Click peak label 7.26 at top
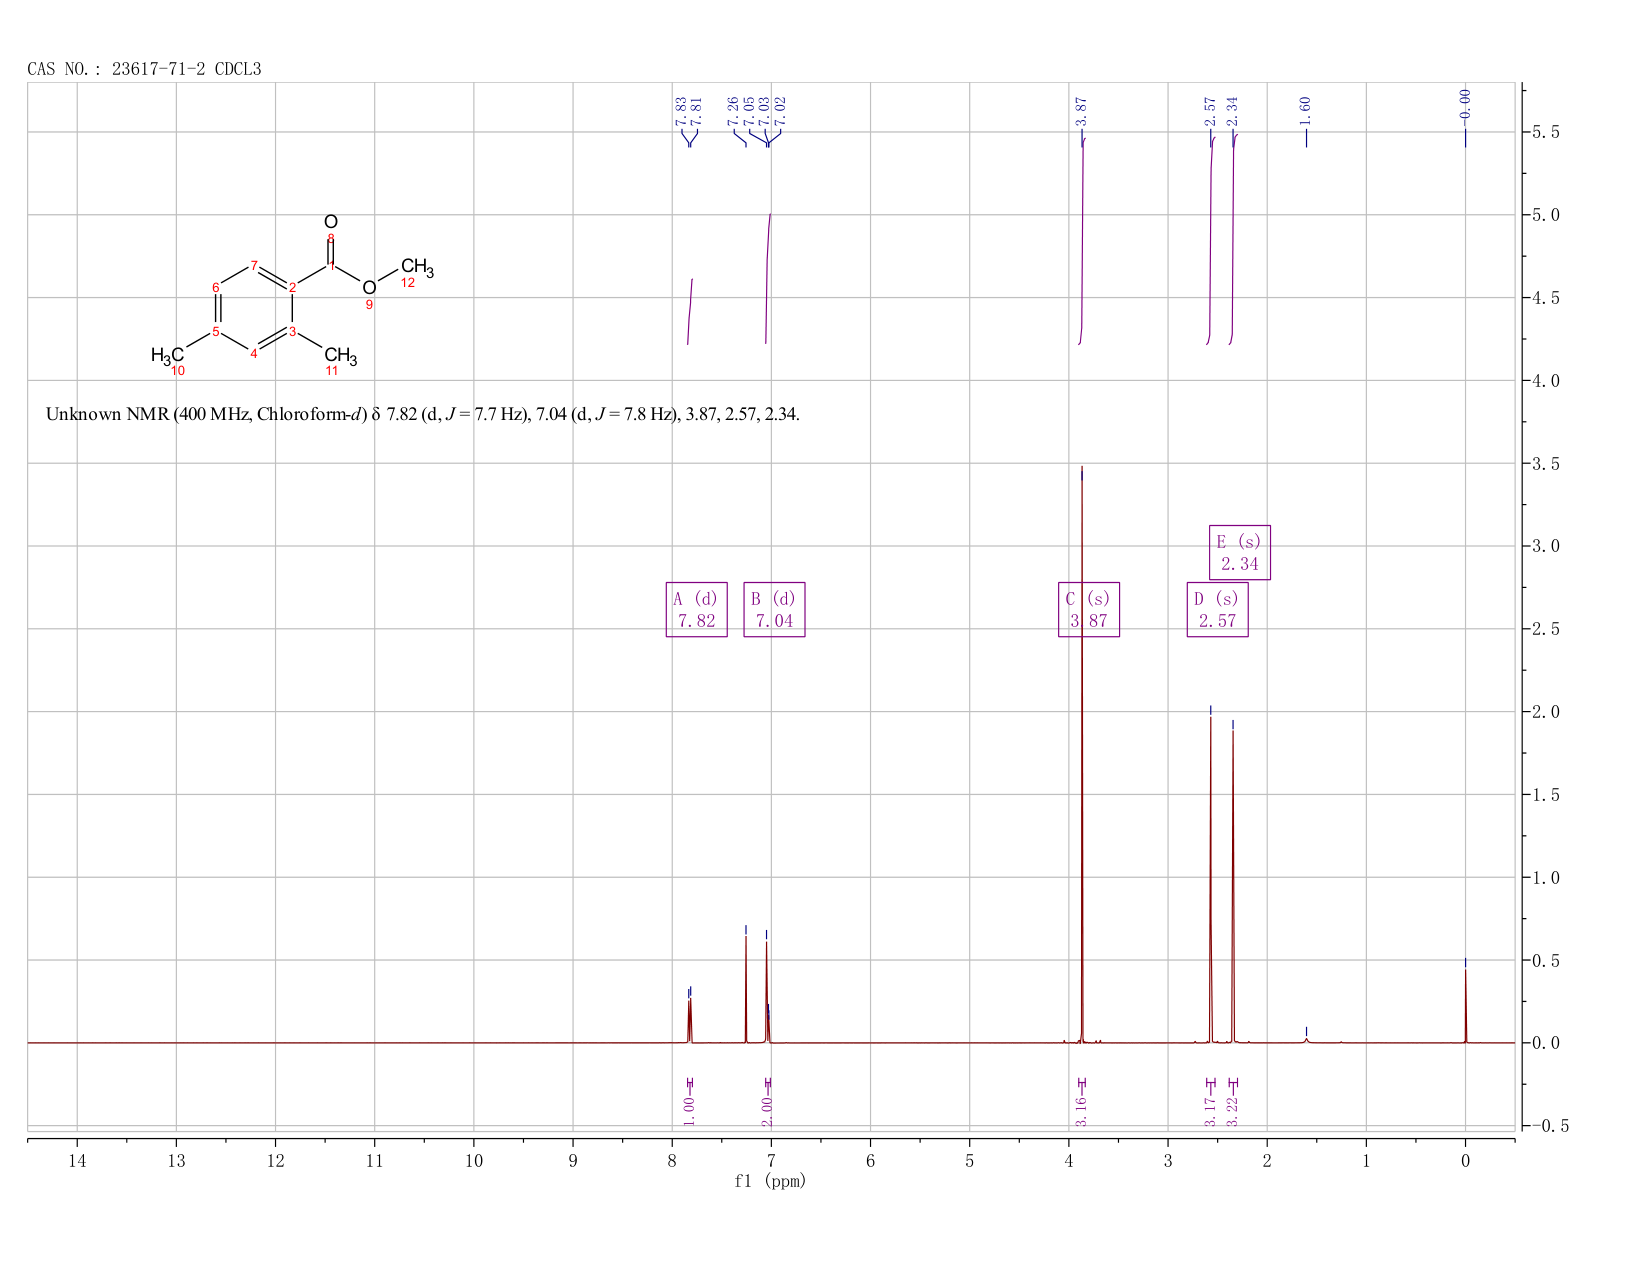Screen dimensions: 1650x1275 coord(732,110)
